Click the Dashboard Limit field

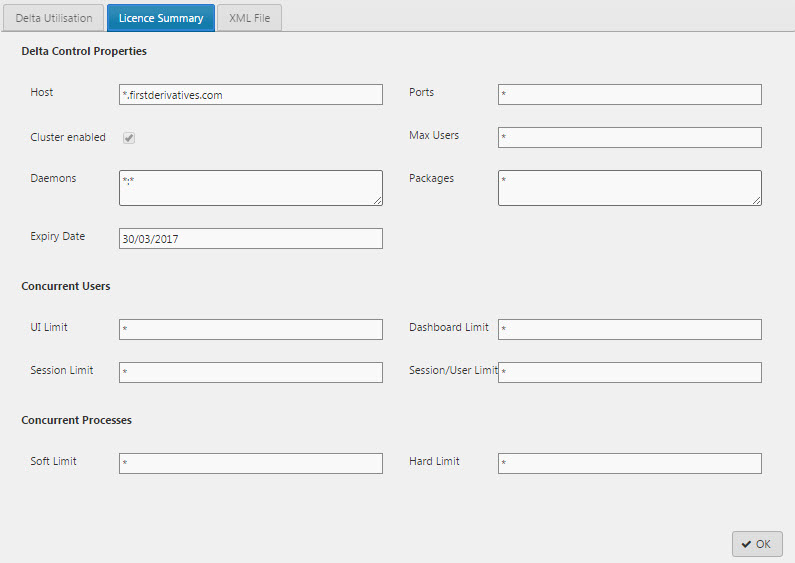(x=630, y=329)
